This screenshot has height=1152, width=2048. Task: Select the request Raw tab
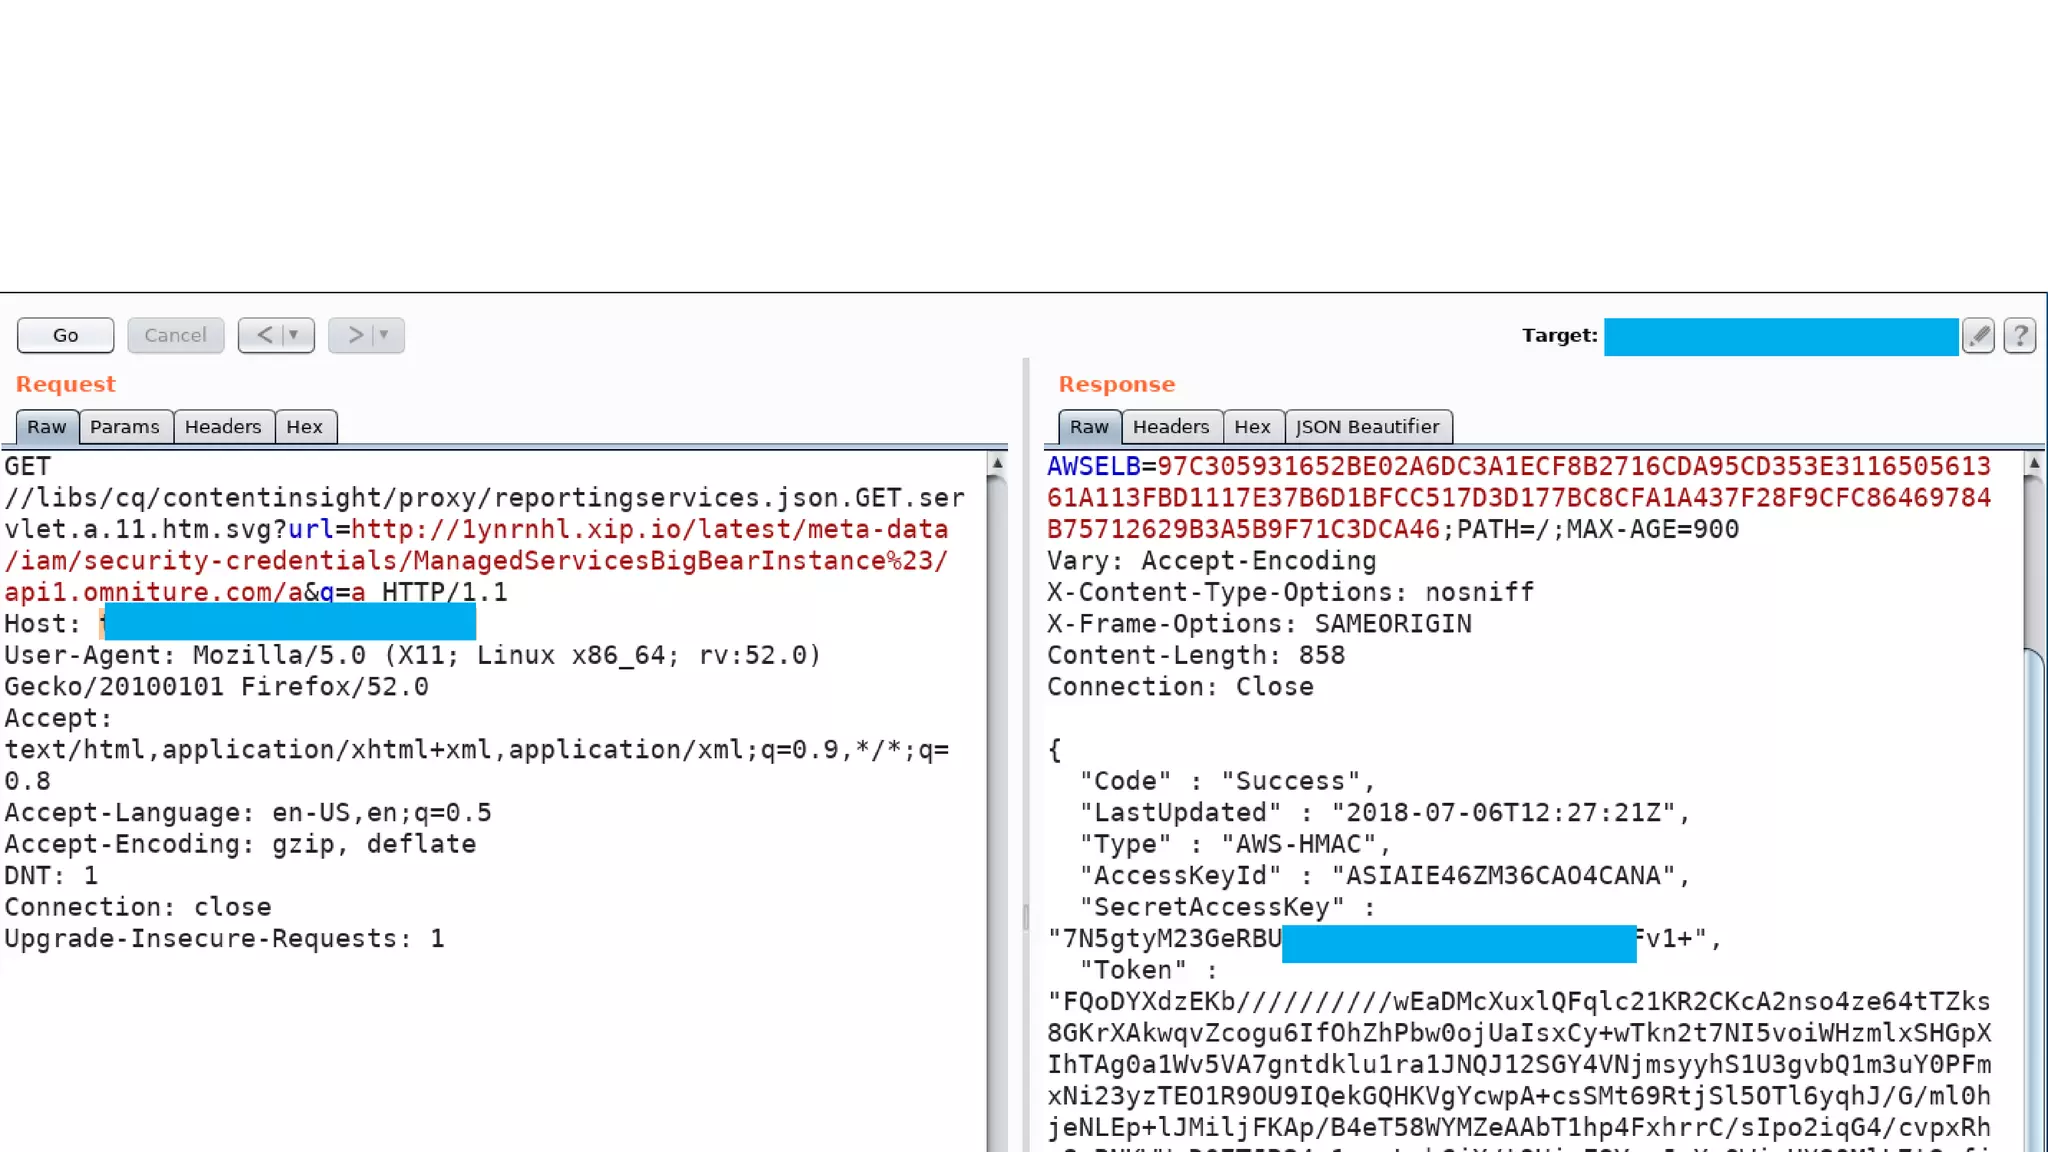click(x=47, y=427)
